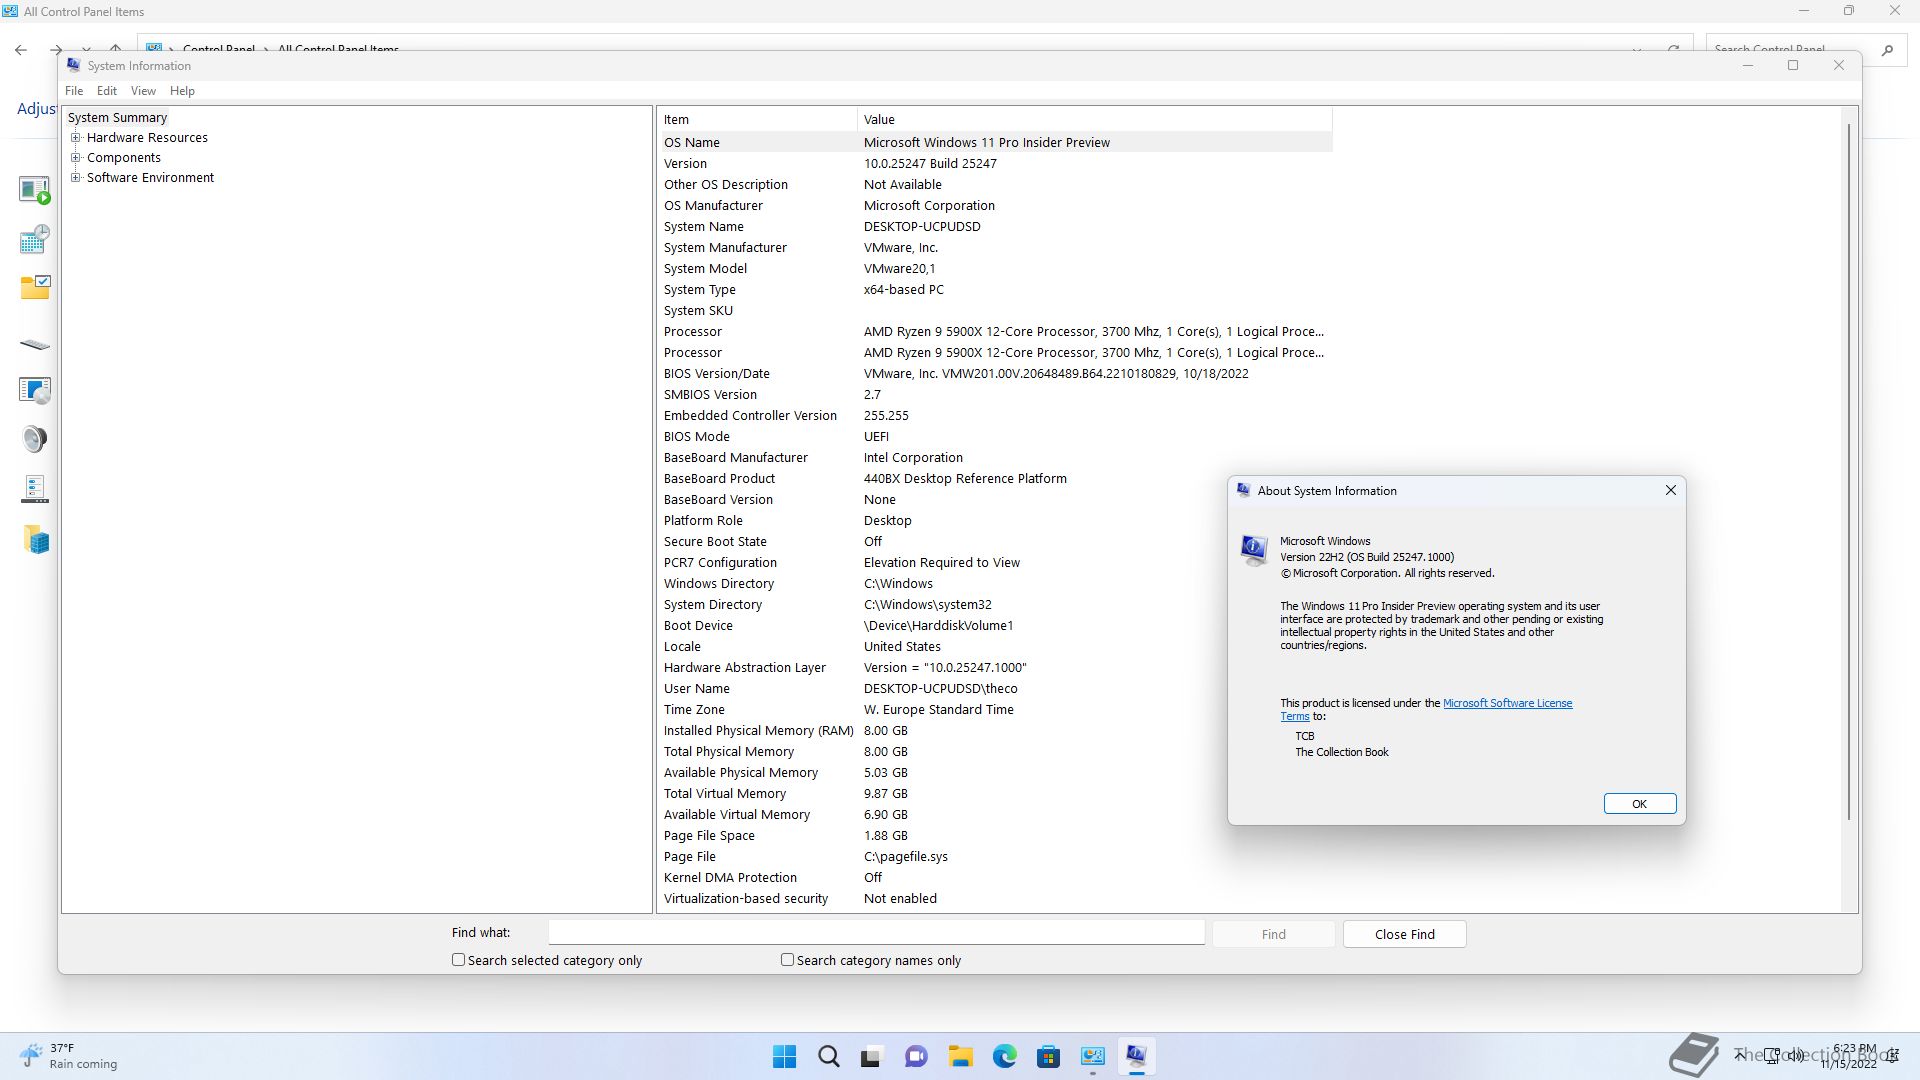Click the System Information taskbar icon
Screen dimensions: 1920x1080
(x=1137, y=1056)
